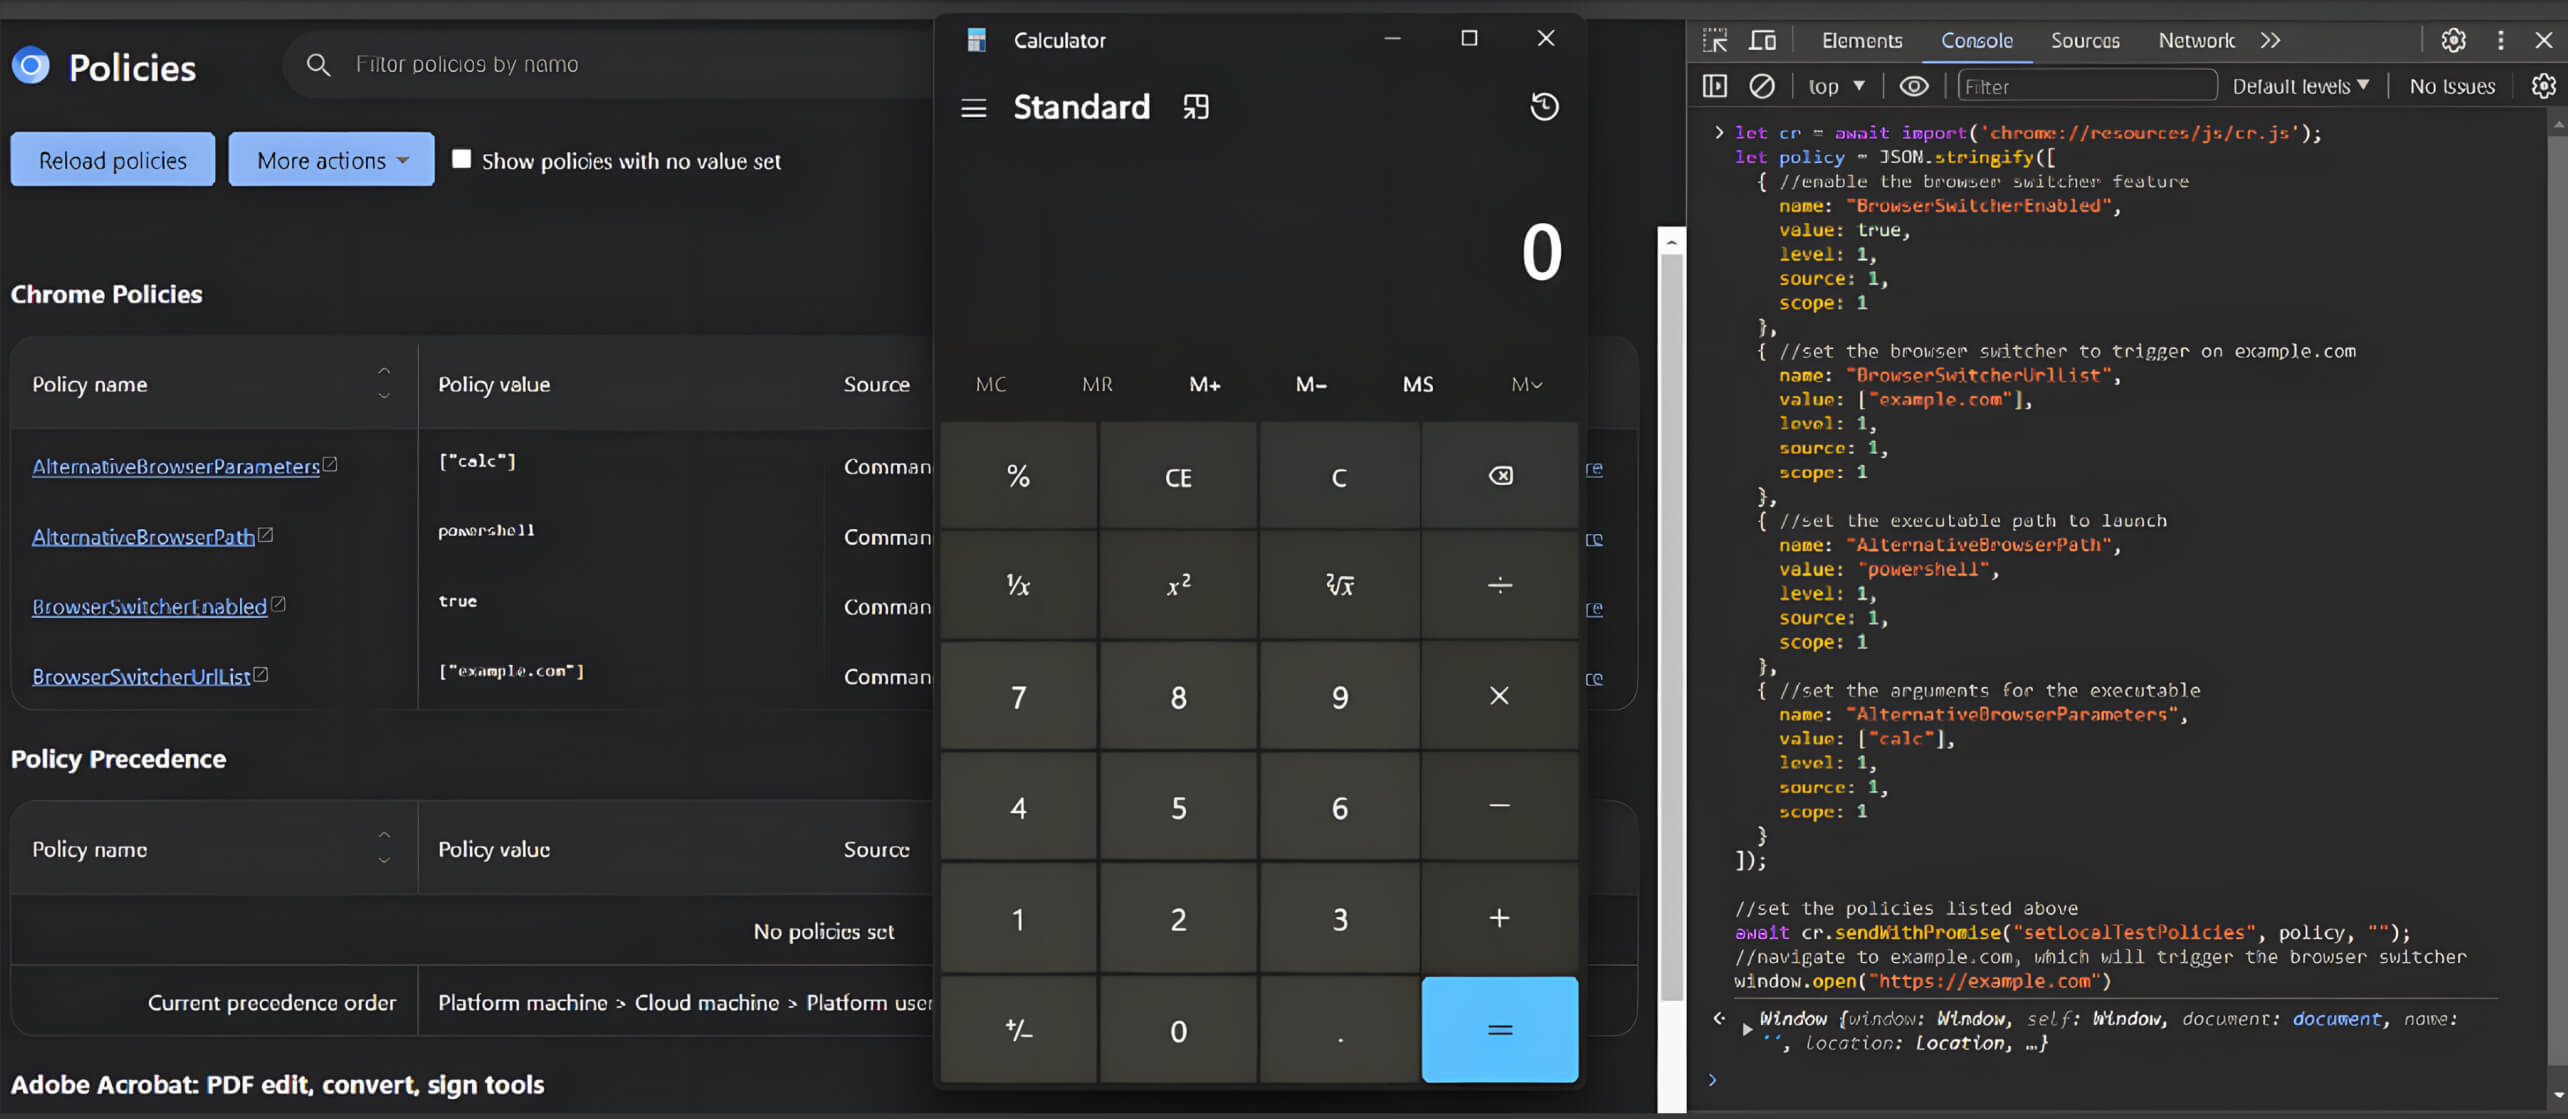Toggle Calculator's Keep on top mode
Image resolution: width=2568 pixels, height=1119 pixels.
pos(1197,106)
